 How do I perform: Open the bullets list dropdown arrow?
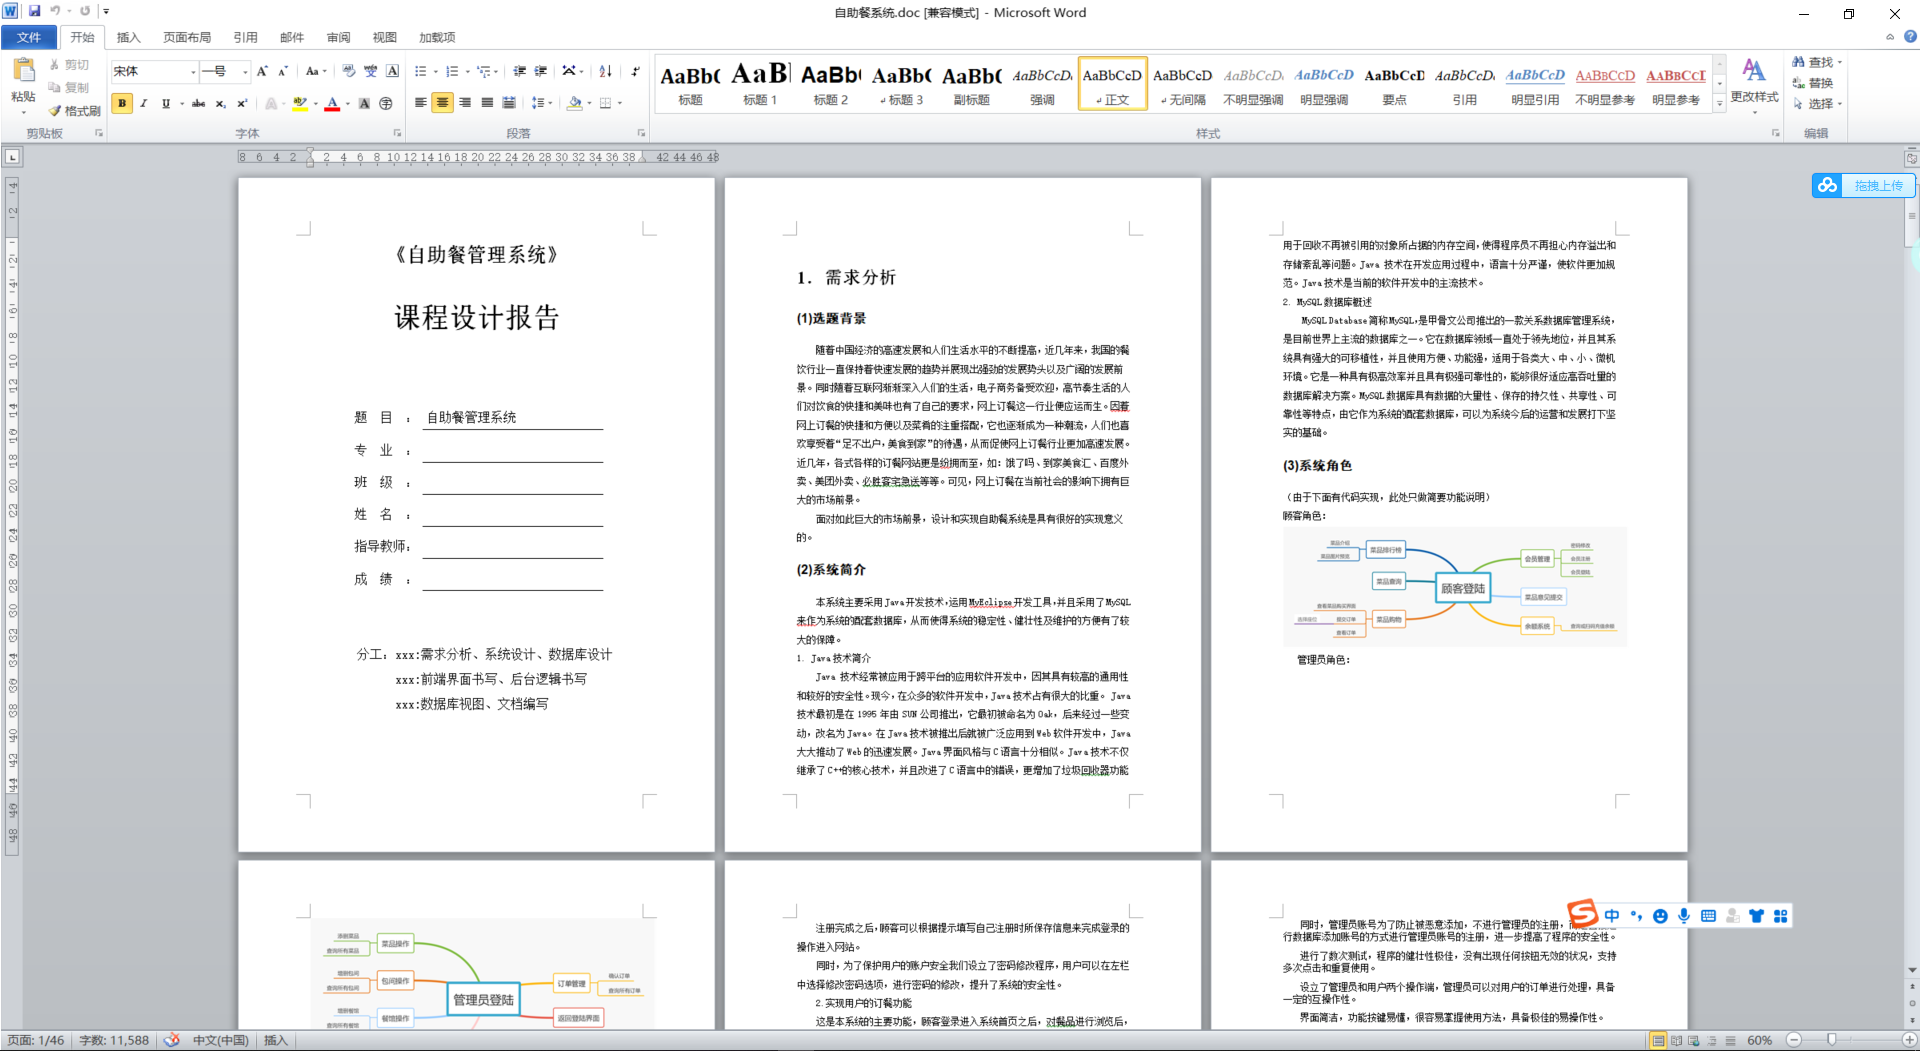click(x=436, y=72)
